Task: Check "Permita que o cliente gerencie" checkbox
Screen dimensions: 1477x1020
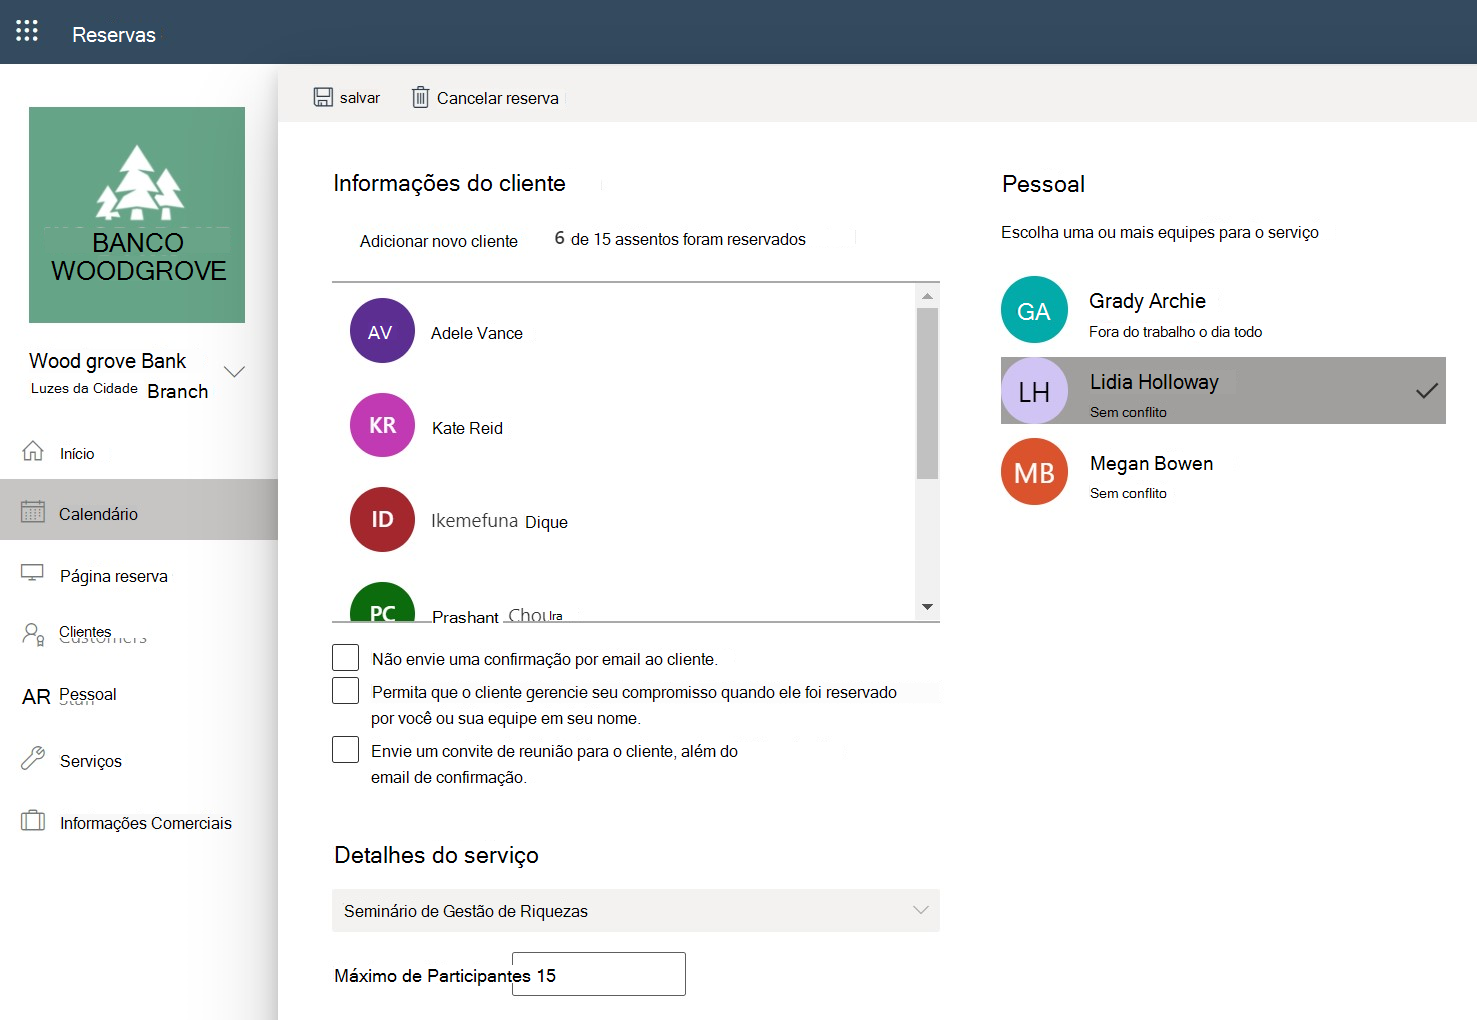Action: point(345,690)
